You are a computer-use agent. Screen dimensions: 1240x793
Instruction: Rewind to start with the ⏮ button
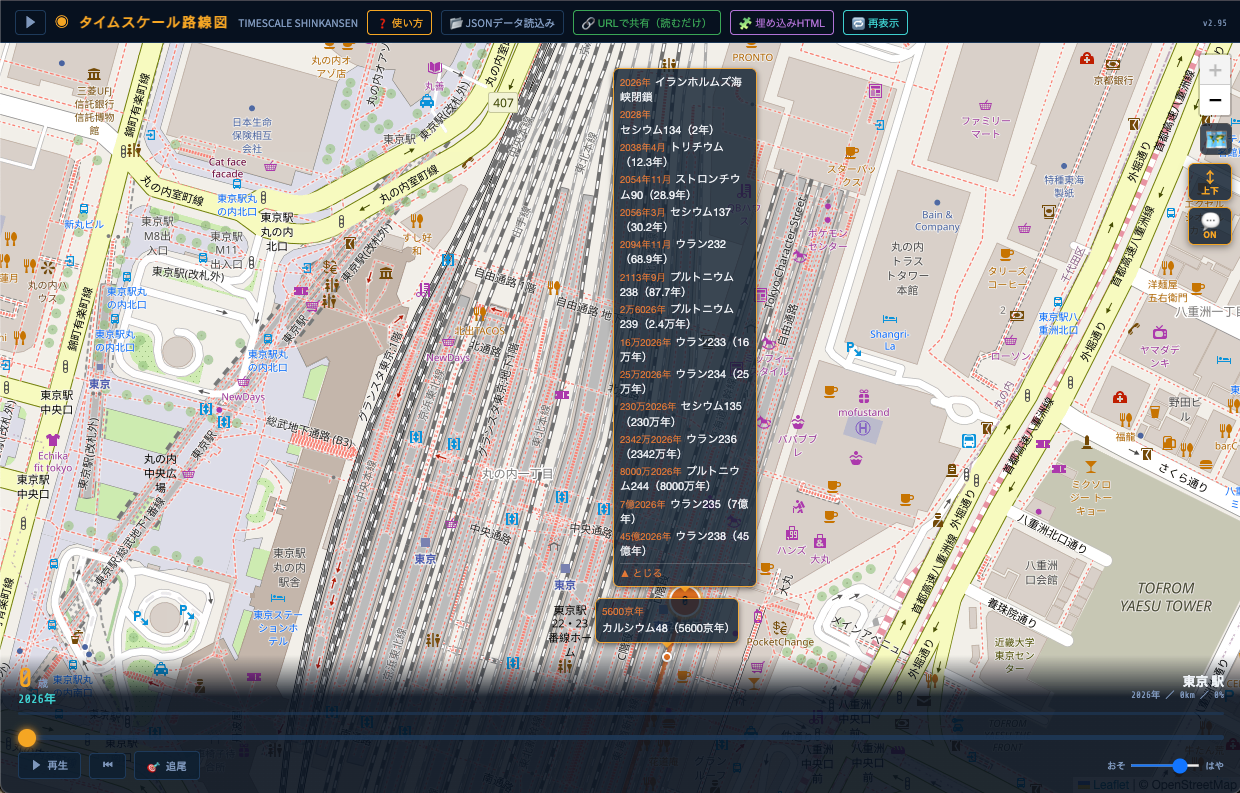(x=107, y=766)
